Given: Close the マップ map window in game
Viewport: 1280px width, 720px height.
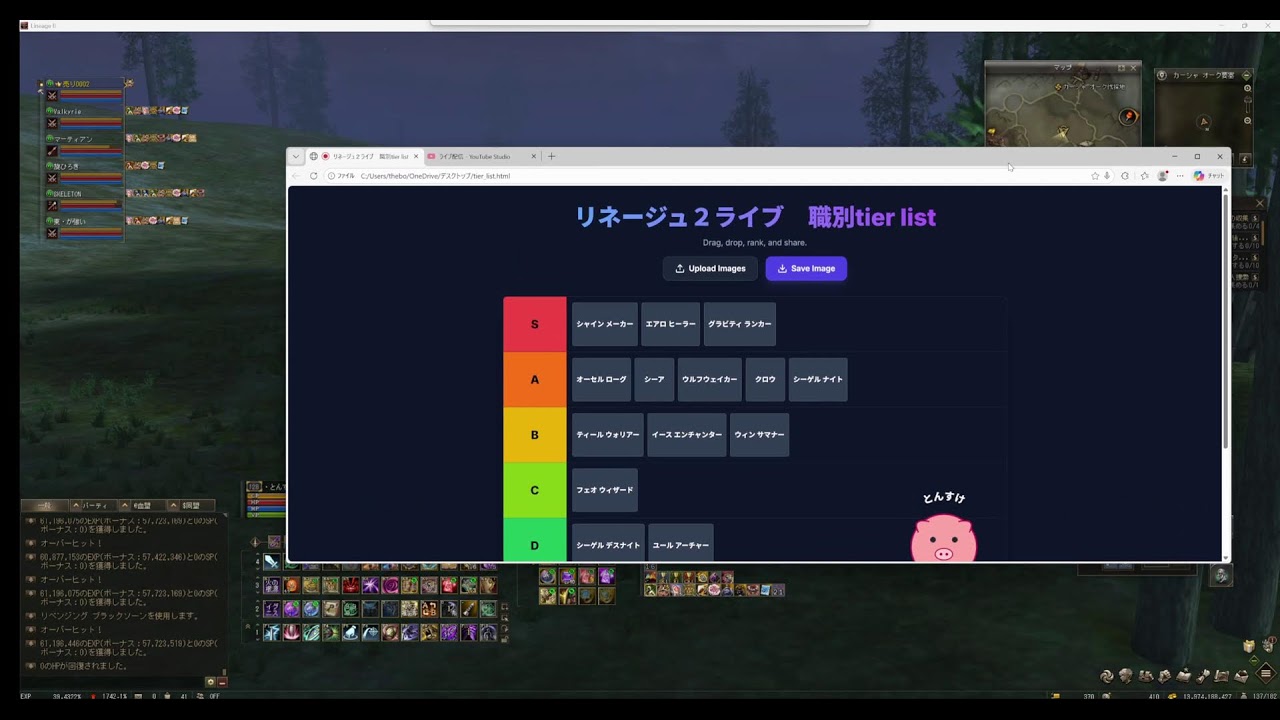Looking at the screenshot, I should [x=1133, y=68].
